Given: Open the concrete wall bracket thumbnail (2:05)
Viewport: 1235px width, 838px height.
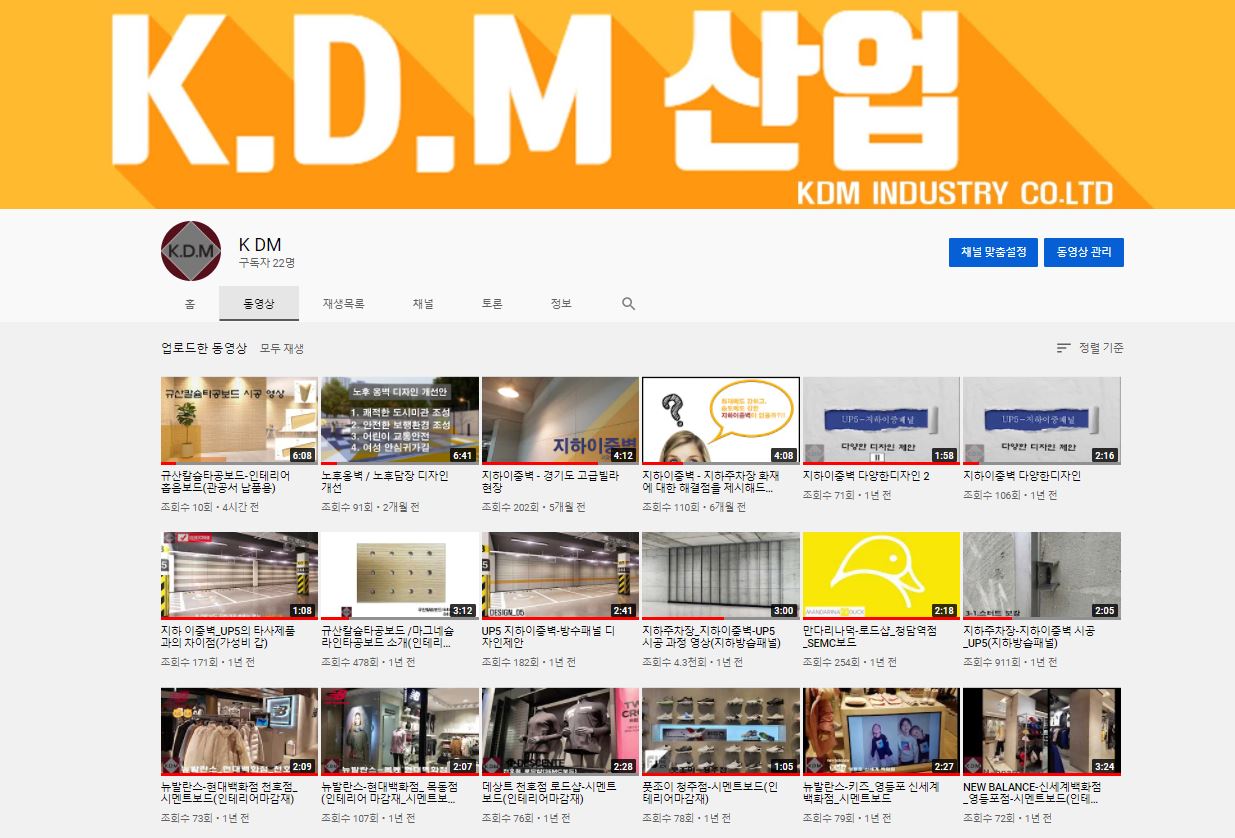Looking at the screenshot, I should pos(1042,576).
